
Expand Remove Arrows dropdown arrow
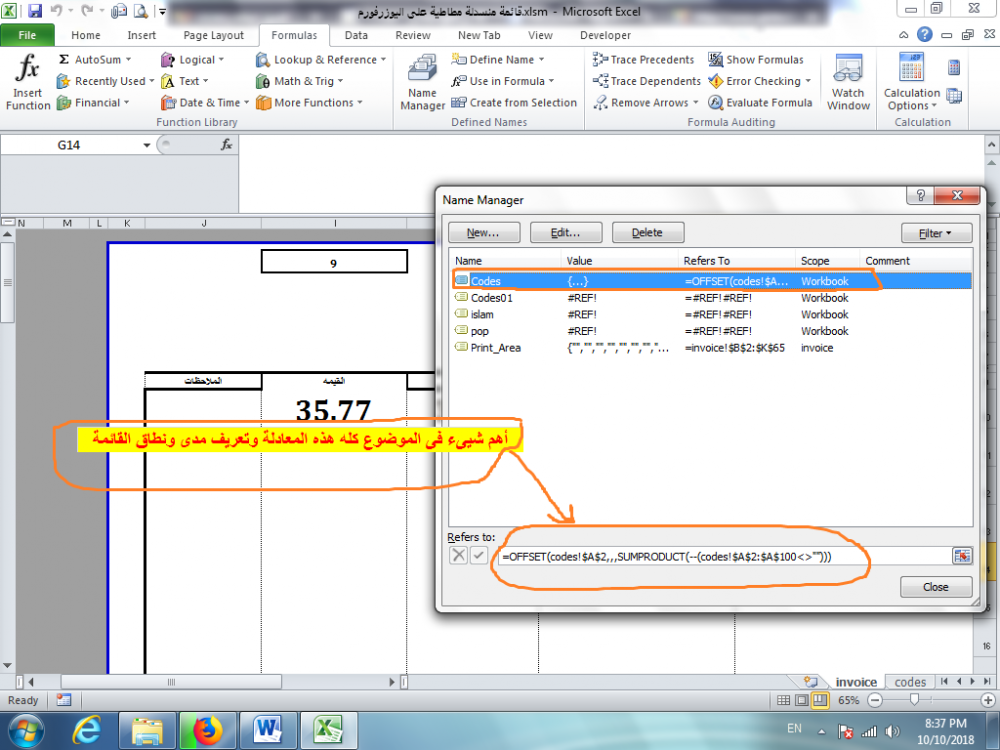(x=696, y=103)
